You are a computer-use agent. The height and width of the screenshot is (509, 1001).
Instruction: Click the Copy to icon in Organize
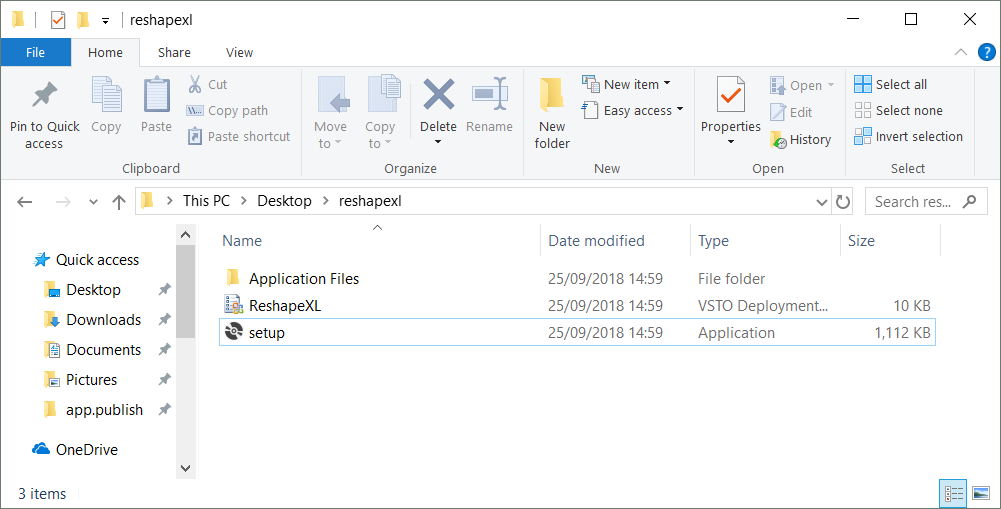(383, 95)
